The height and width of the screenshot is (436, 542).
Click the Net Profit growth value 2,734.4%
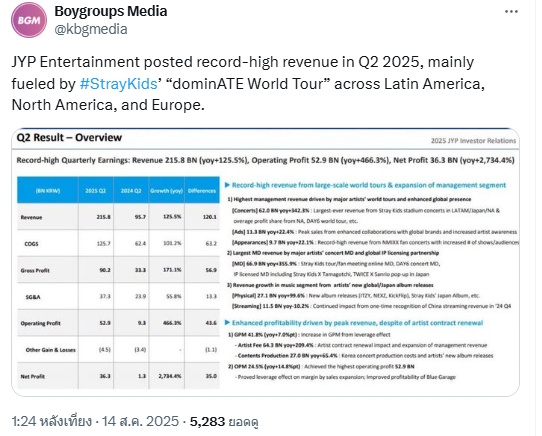[x=170, y=376]
